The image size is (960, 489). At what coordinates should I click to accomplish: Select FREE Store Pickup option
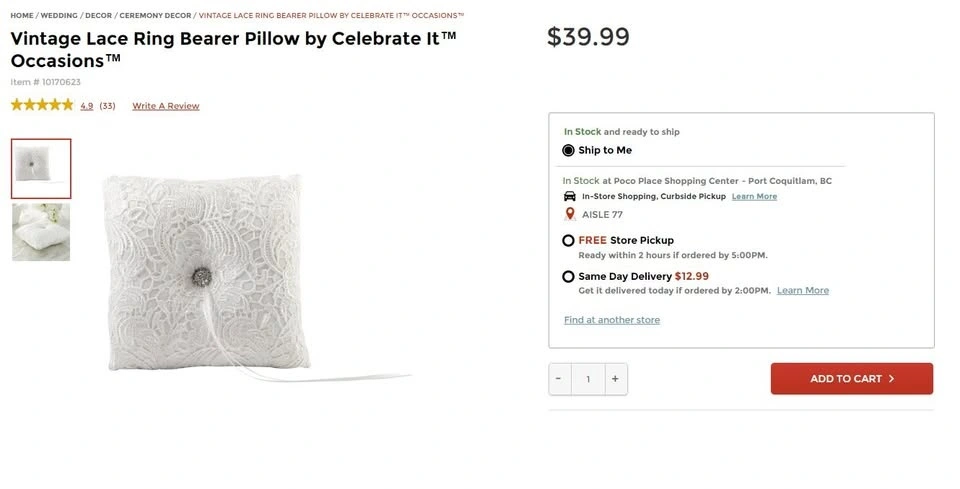point(568,241)
